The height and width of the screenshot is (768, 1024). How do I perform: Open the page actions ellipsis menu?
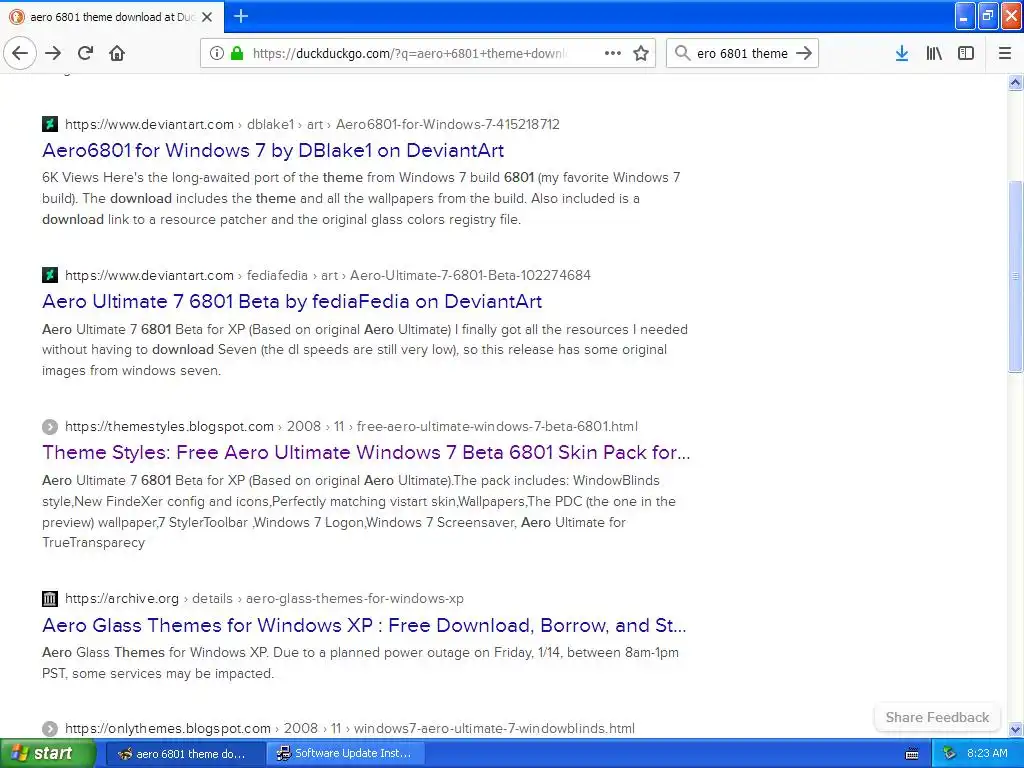[613, 54]
